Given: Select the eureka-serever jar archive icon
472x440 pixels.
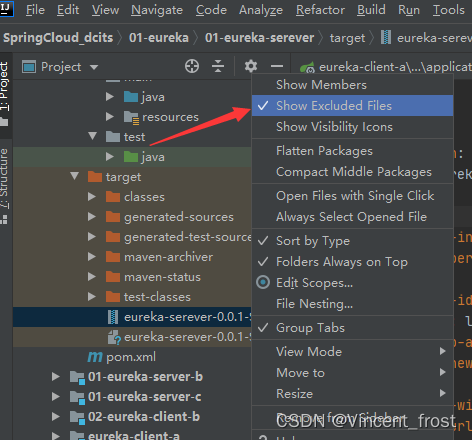Looking at the screenshot, I should (x=113, y=317).
